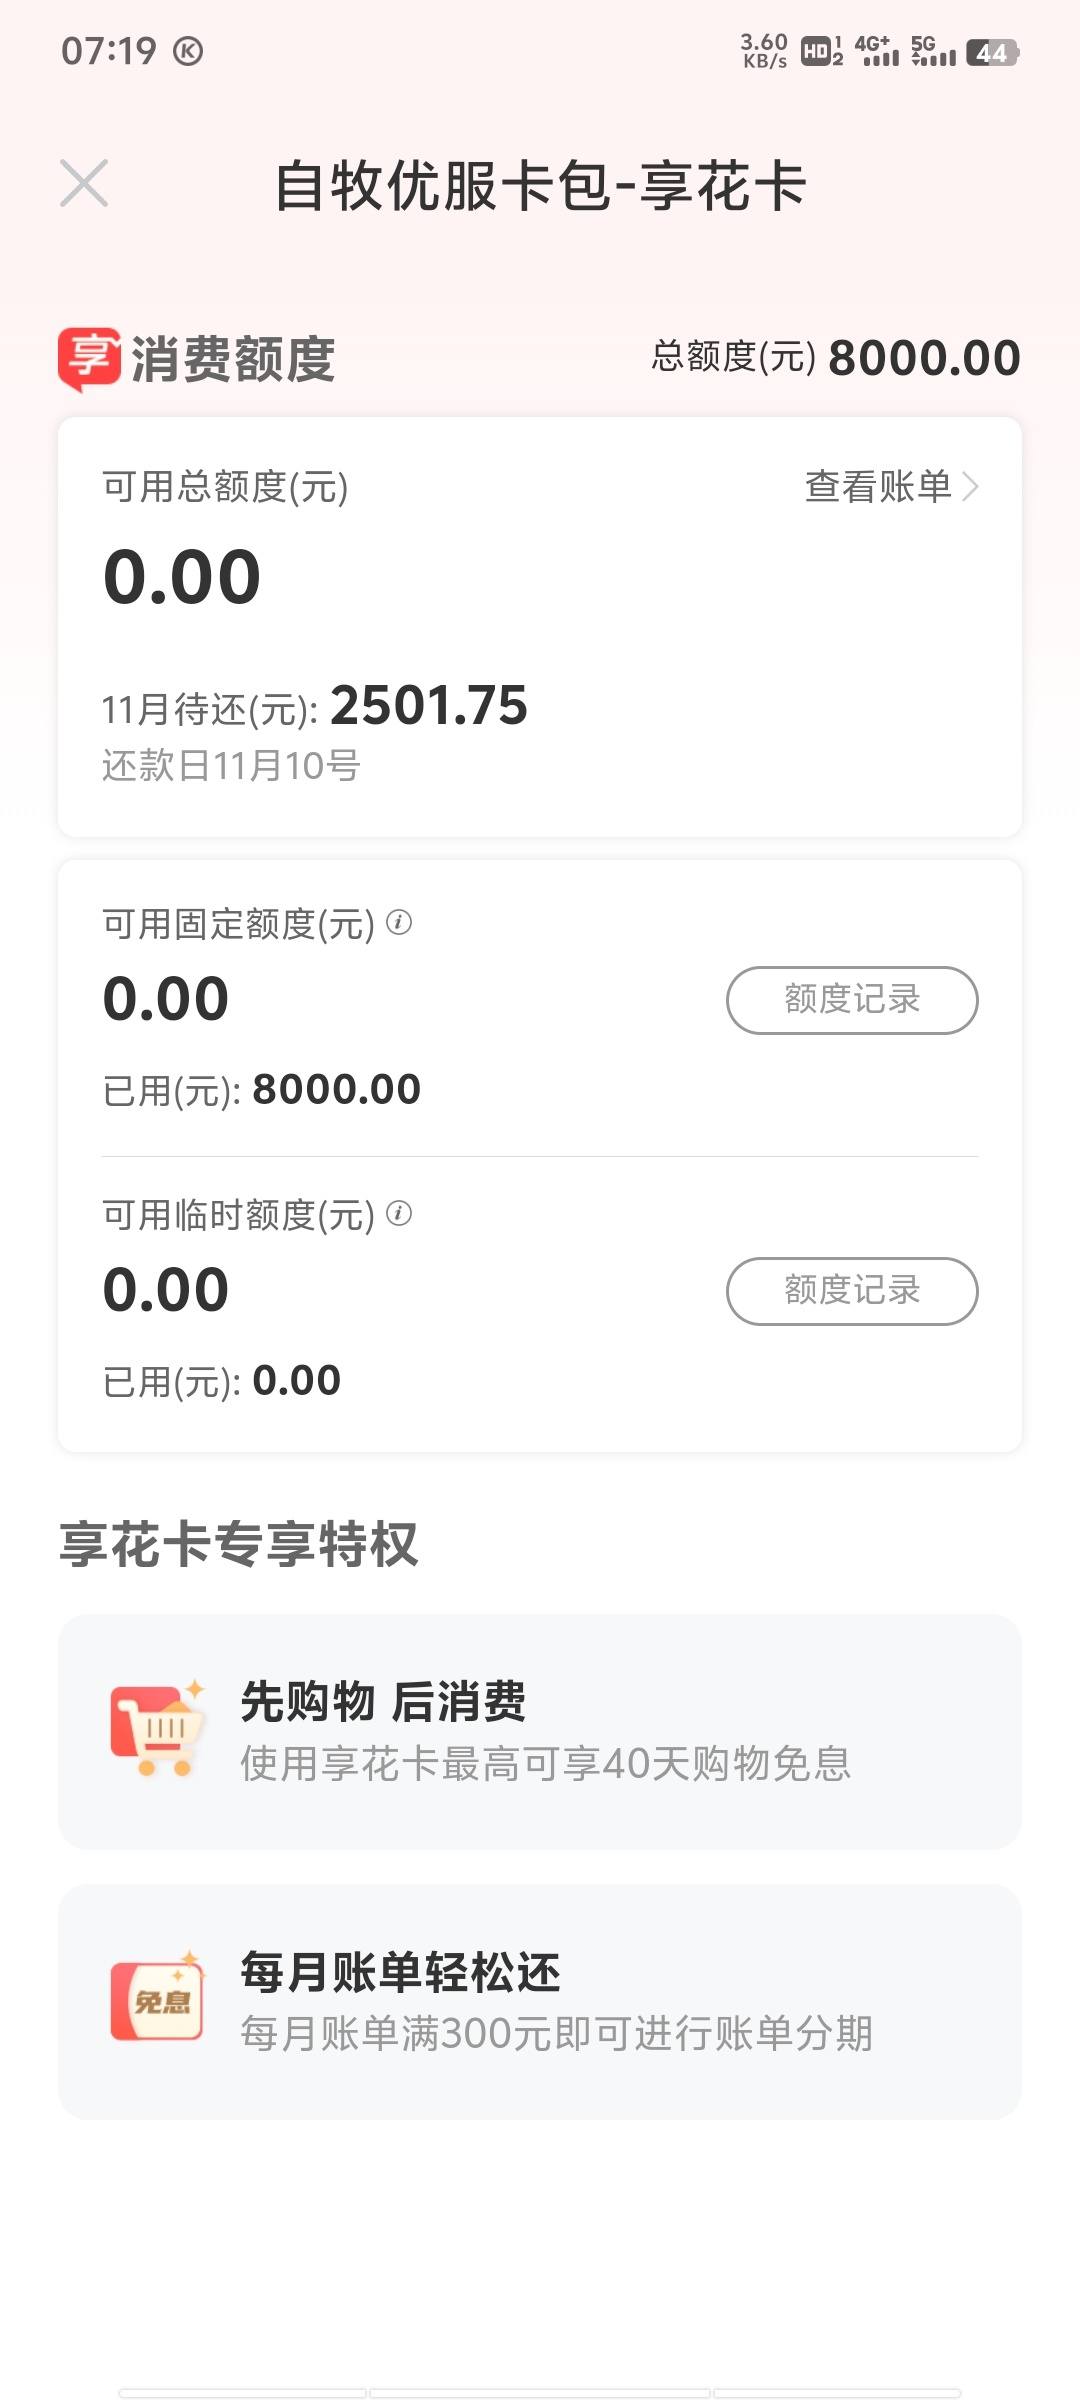
Task: View 额度记录 for fixed quota
Action: [852, 1000]
